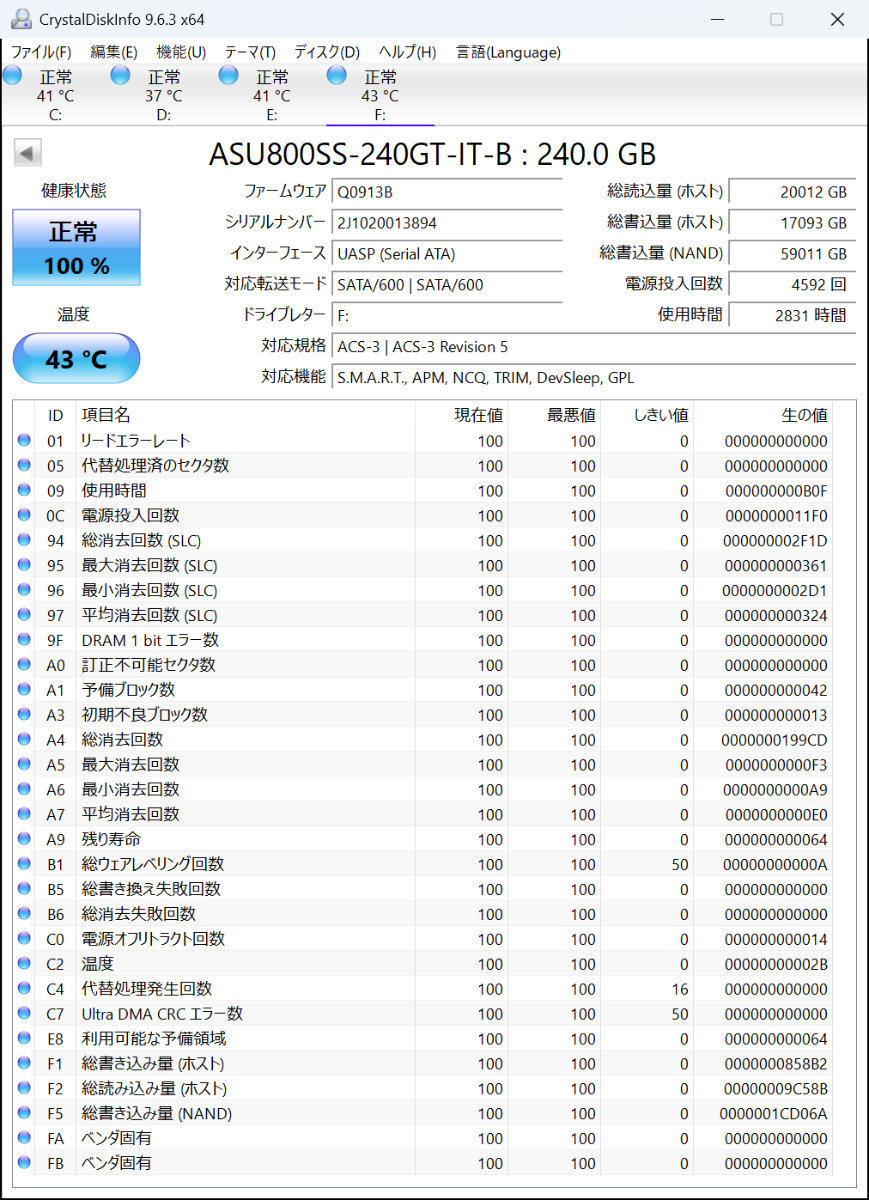Click the status orb for リードエラーレート

pos(24,440)
